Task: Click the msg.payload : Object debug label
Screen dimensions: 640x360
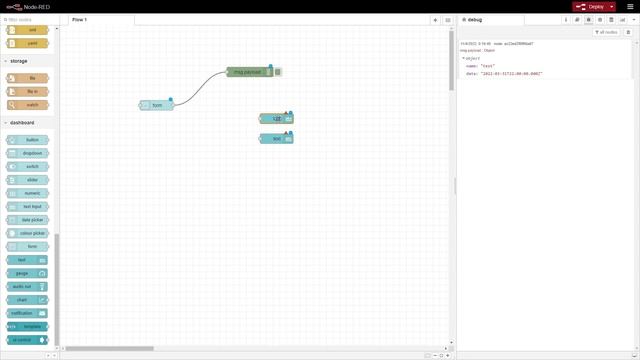Action: [x=478, y=51]
